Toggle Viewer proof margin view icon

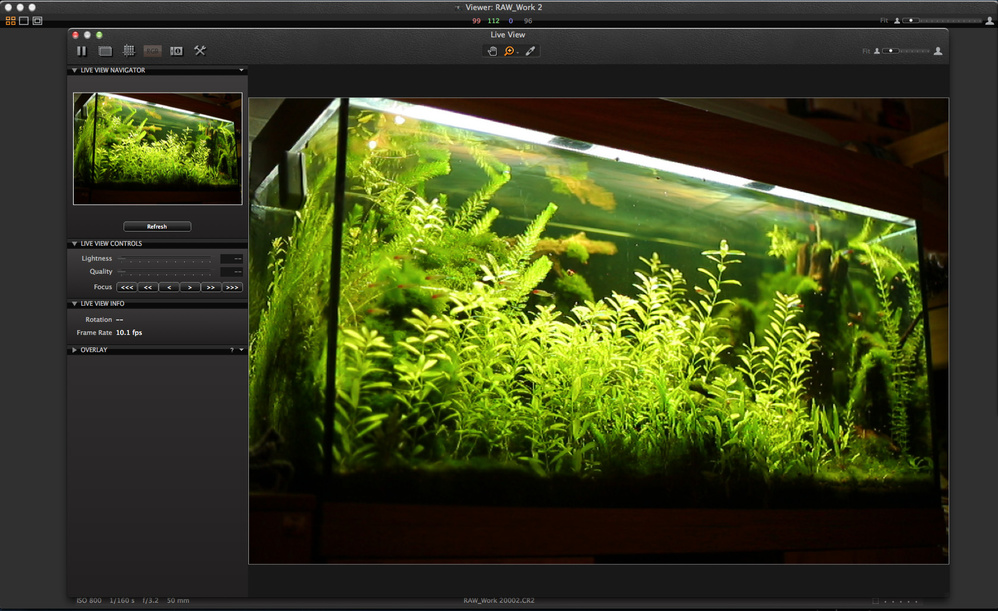point(38,21)
